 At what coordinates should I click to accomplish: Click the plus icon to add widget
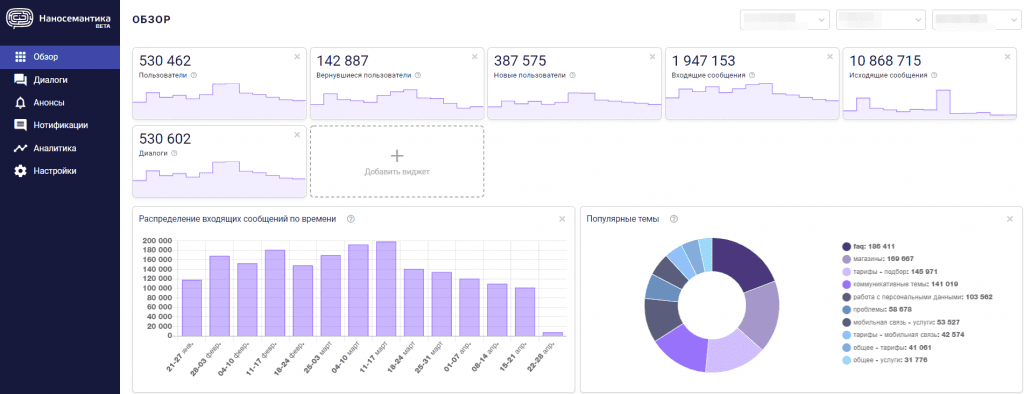pos(397,156)
